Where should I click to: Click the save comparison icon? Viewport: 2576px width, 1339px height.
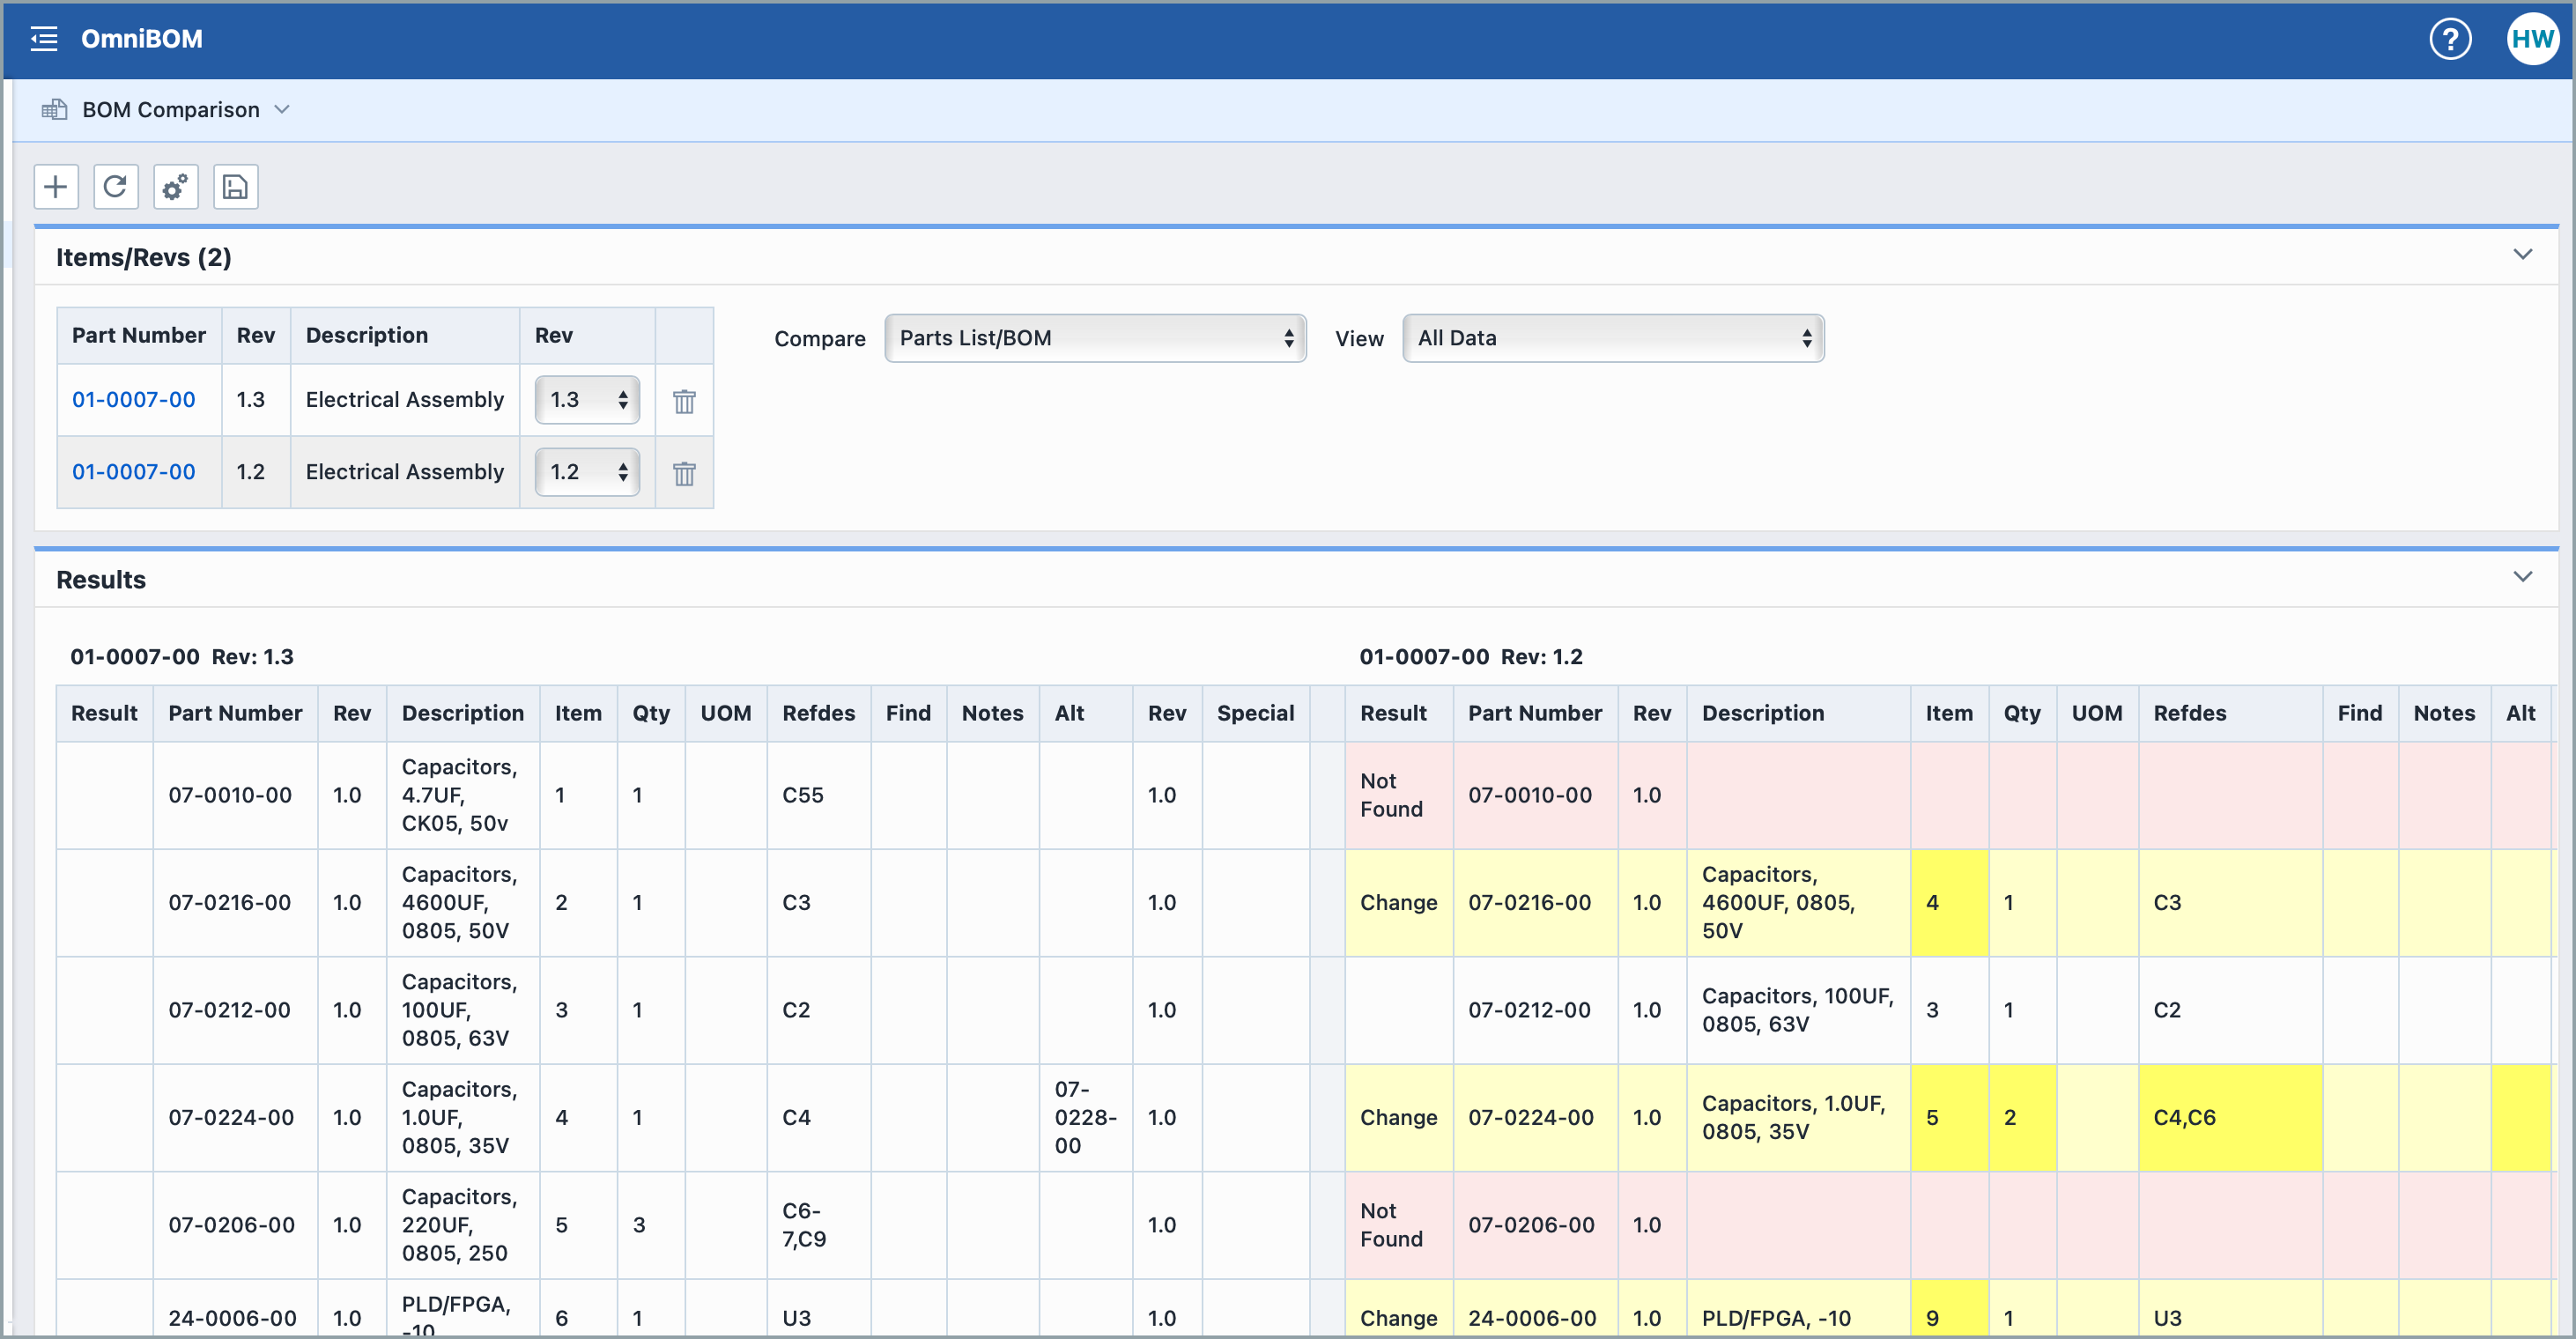coord(236,187)
